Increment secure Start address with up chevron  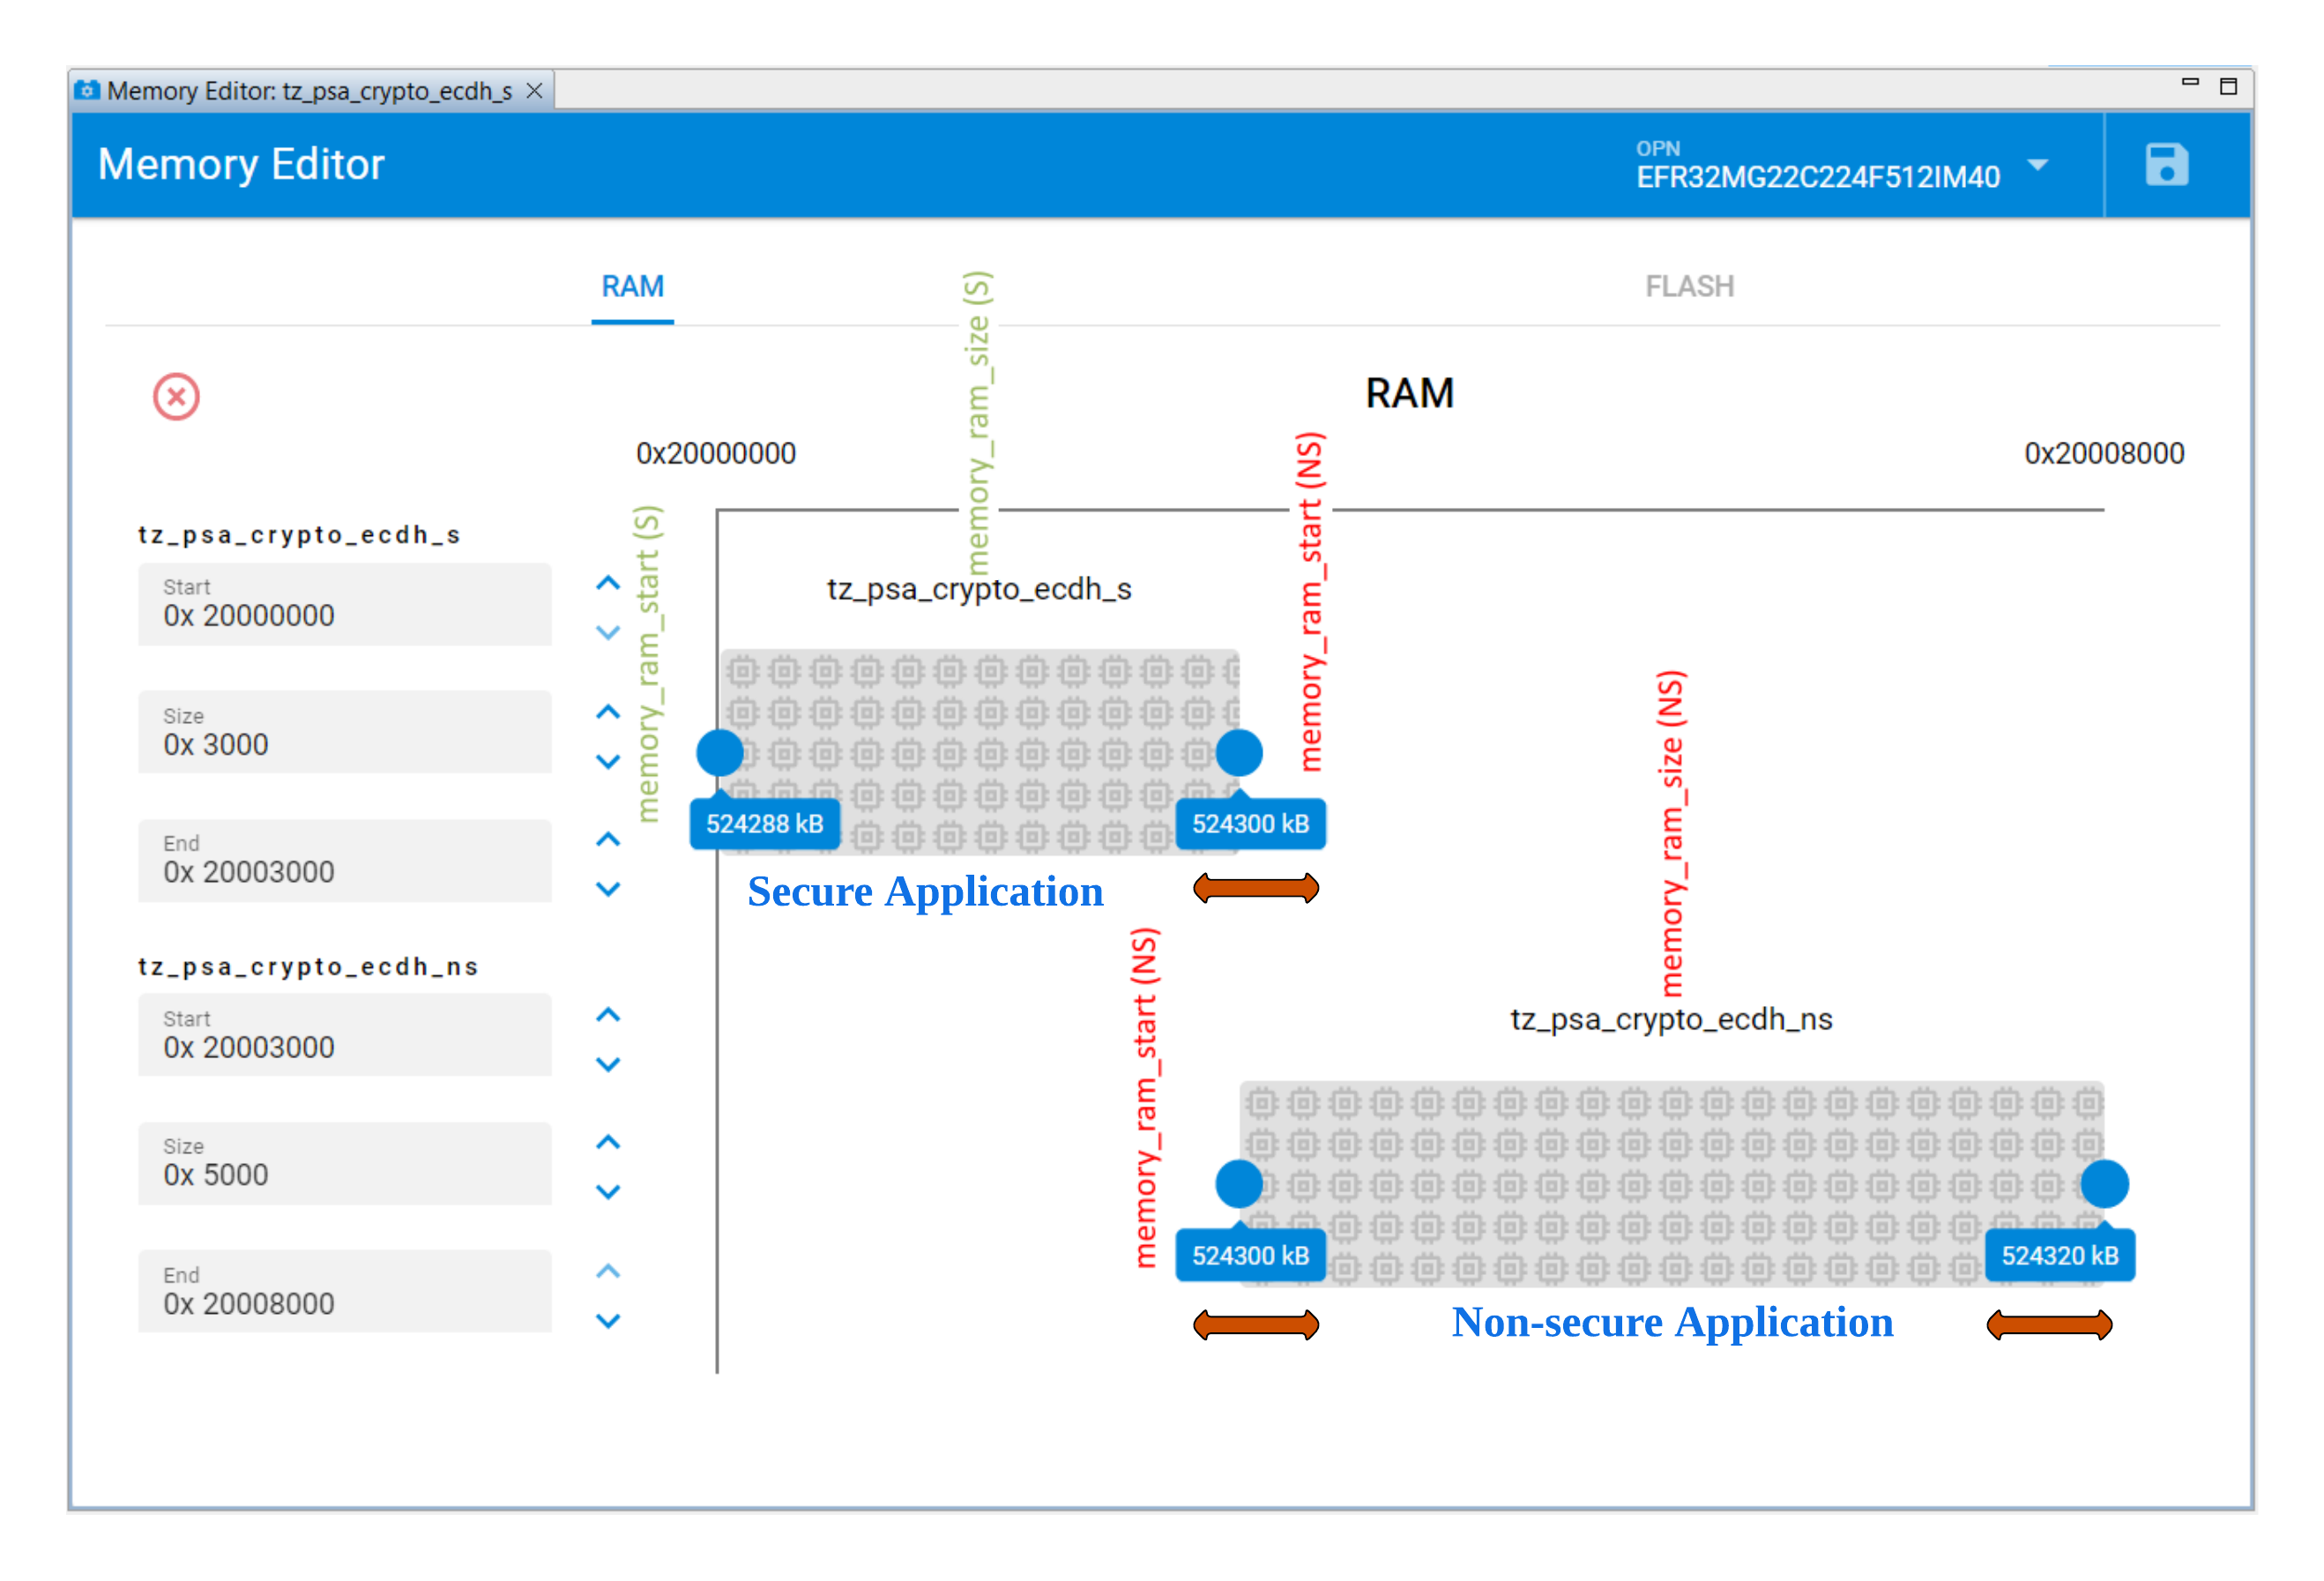coord(608,583)
